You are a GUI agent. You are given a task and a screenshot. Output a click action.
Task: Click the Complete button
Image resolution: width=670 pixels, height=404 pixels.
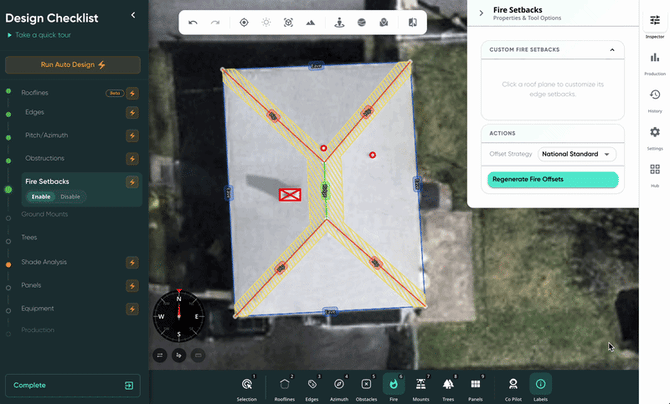click(x=73, y=386)
